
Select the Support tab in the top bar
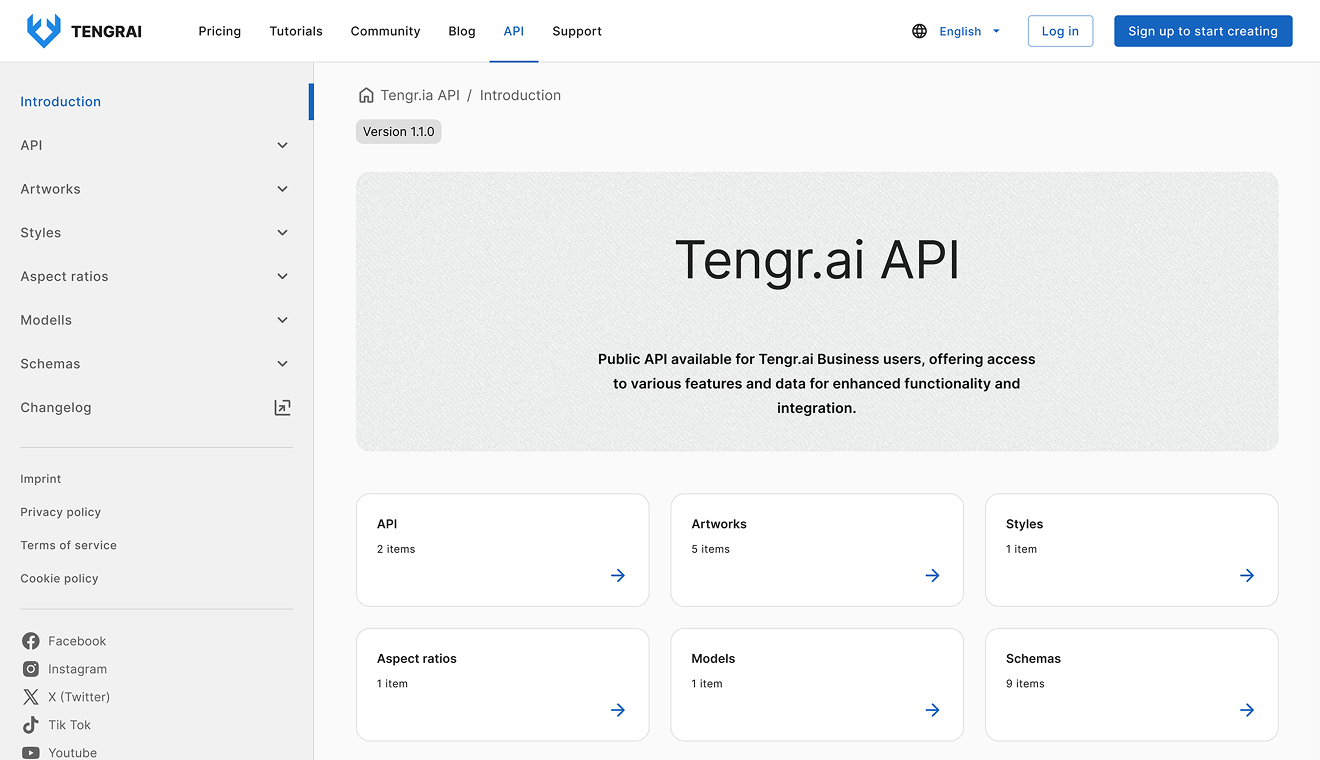(x=577, y=31)
